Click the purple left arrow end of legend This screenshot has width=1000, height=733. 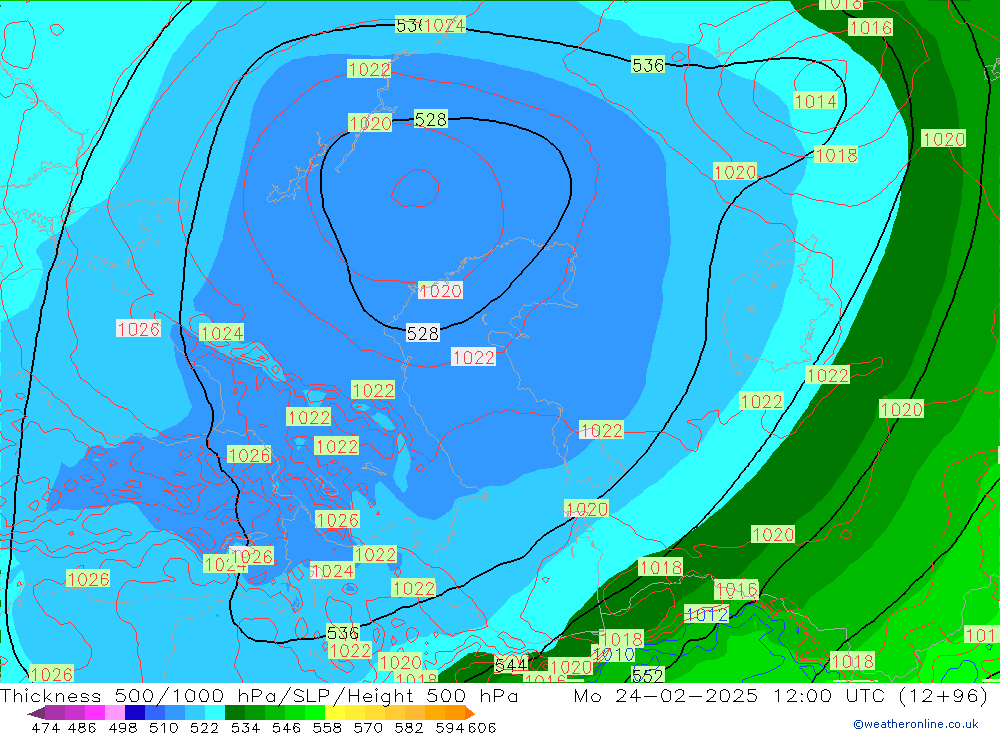(x=36, y=713)
